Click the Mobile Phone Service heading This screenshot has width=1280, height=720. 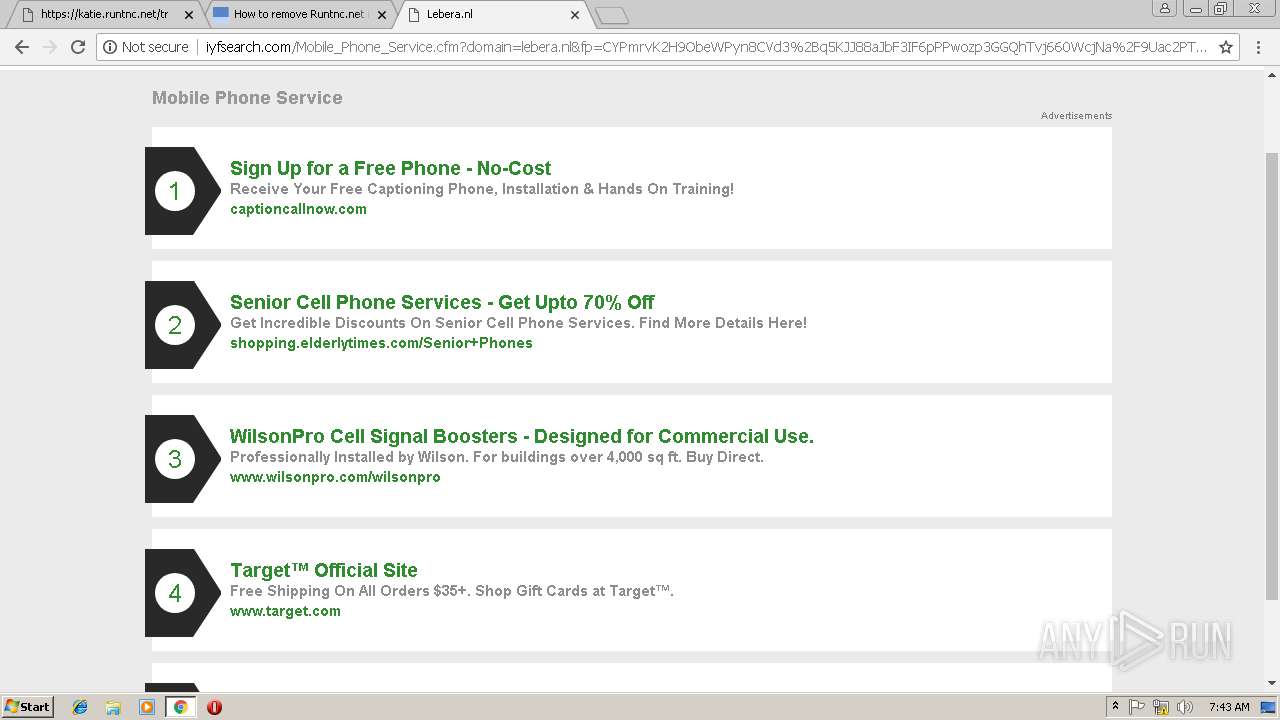pyautogui.click(x=247, y=98)
